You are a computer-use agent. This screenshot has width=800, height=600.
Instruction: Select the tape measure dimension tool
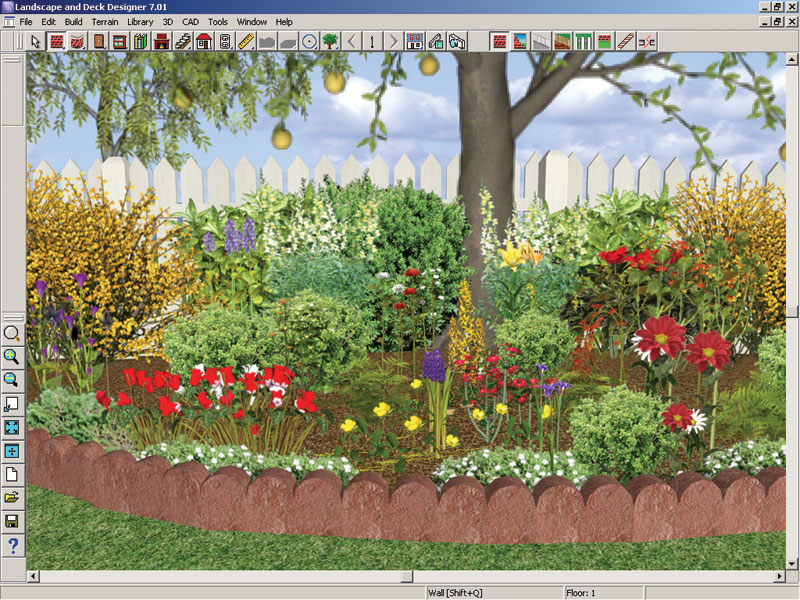click(246, 41)
